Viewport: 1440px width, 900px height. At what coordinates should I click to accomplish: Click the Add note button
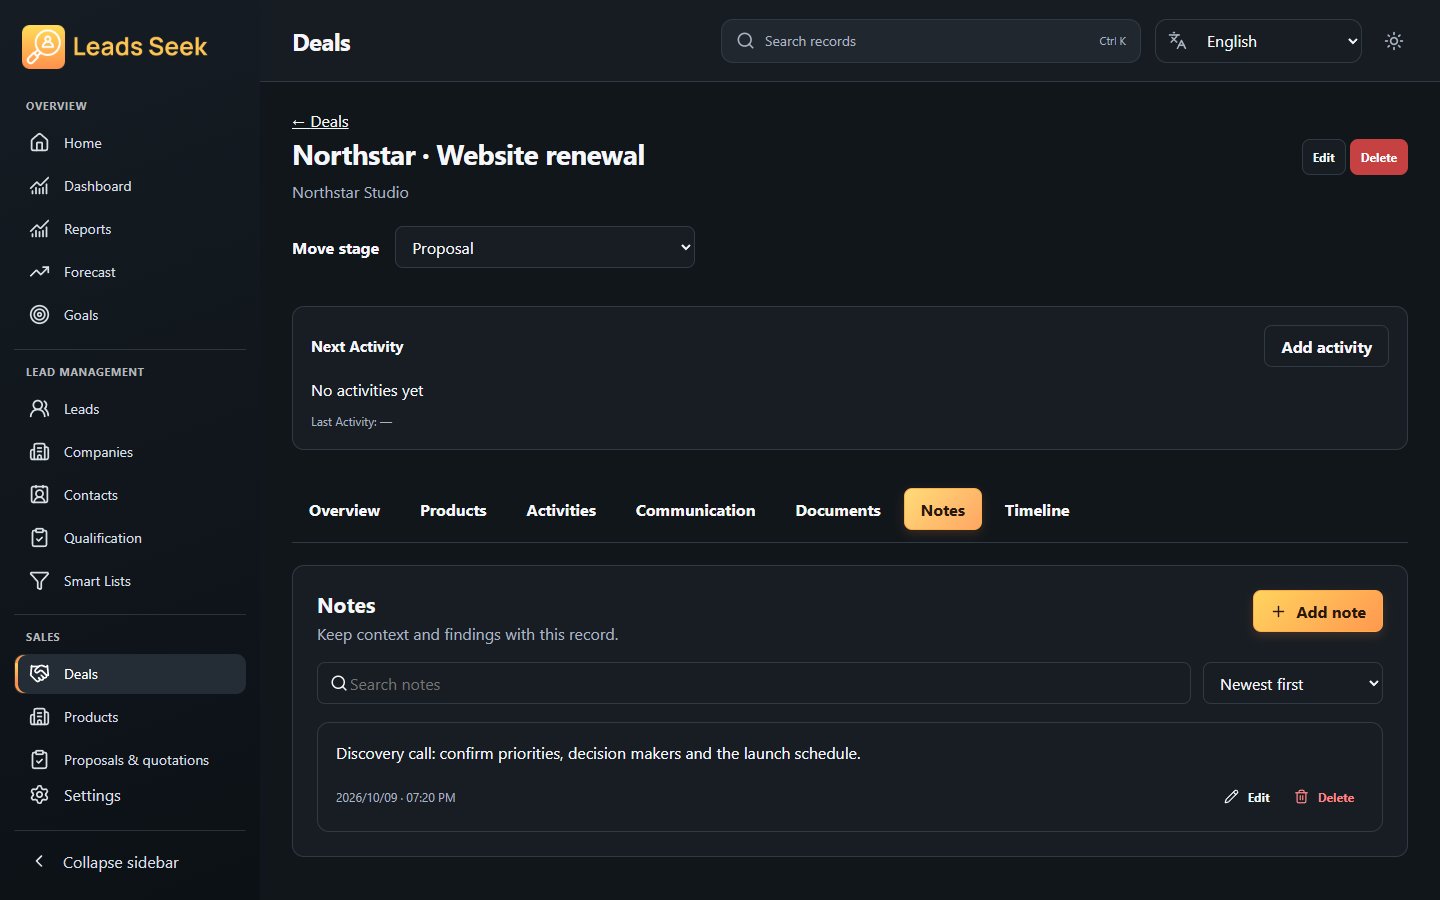click(x=1317, y=611)
